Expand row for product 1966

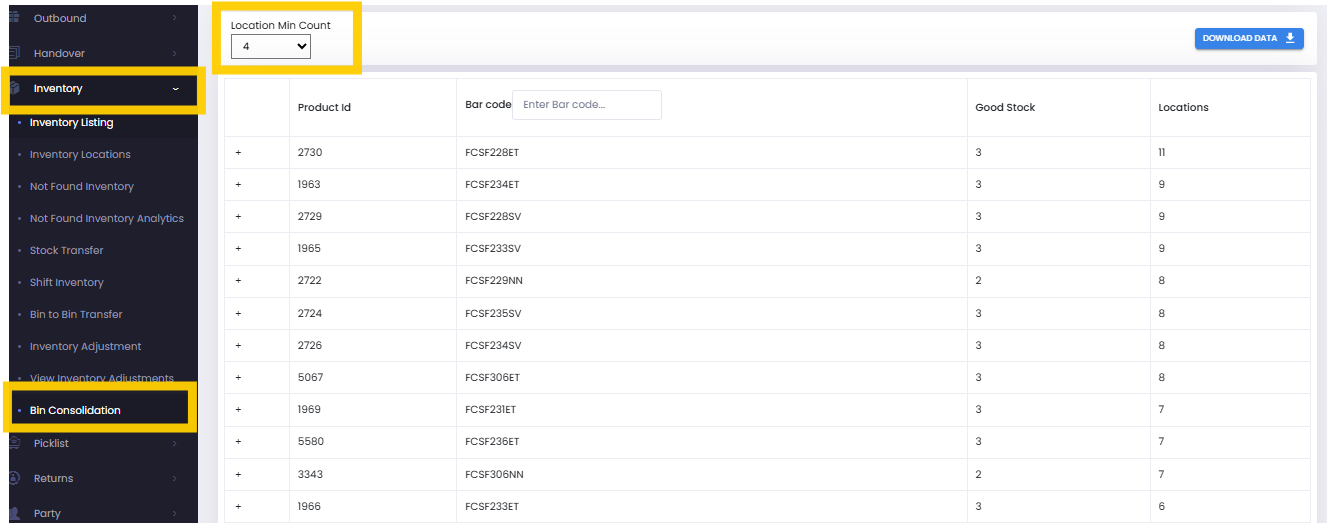click(238, 506)
